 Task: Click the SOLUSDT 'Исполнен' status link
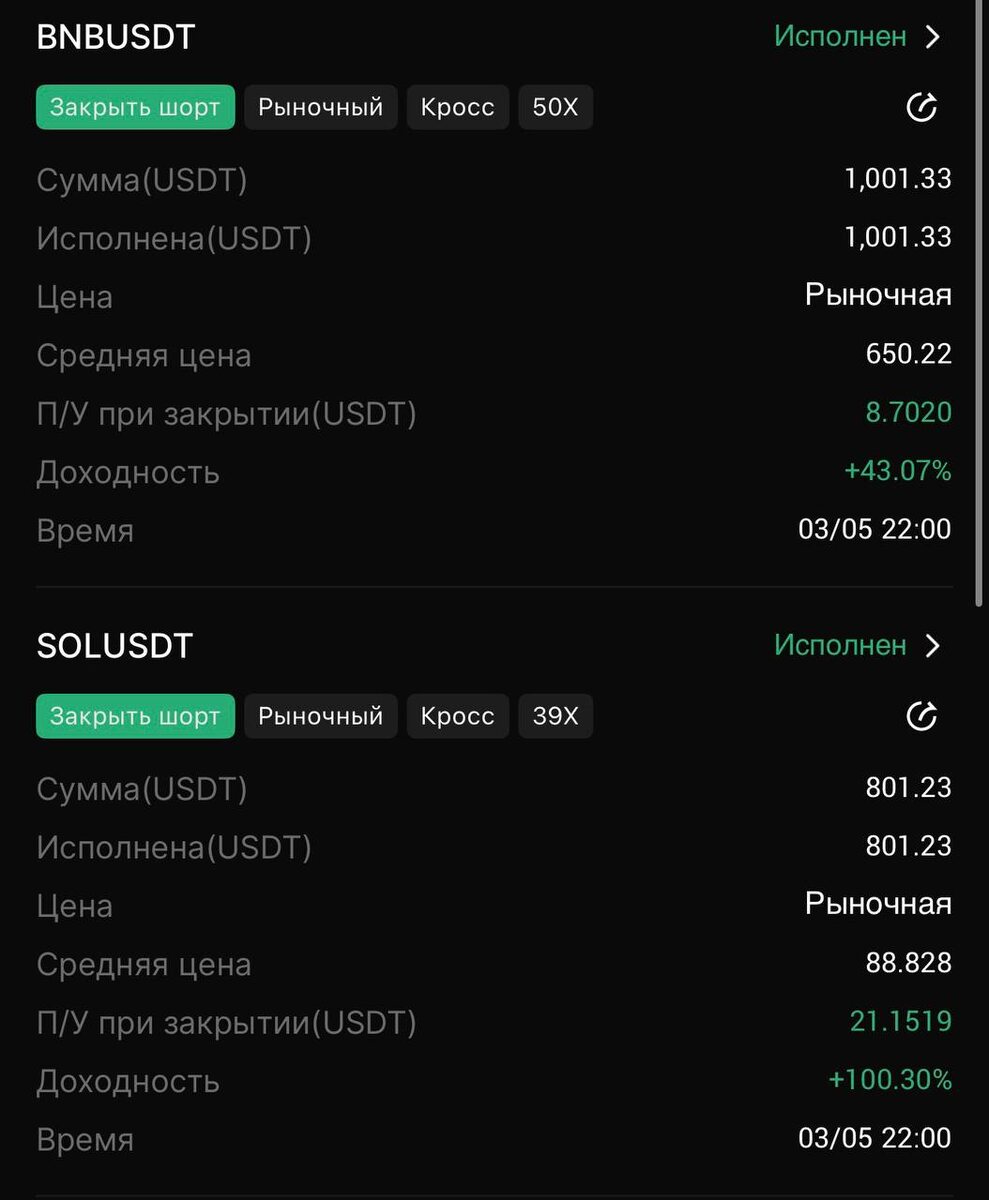pyautogui.click(x=840, y=645)
